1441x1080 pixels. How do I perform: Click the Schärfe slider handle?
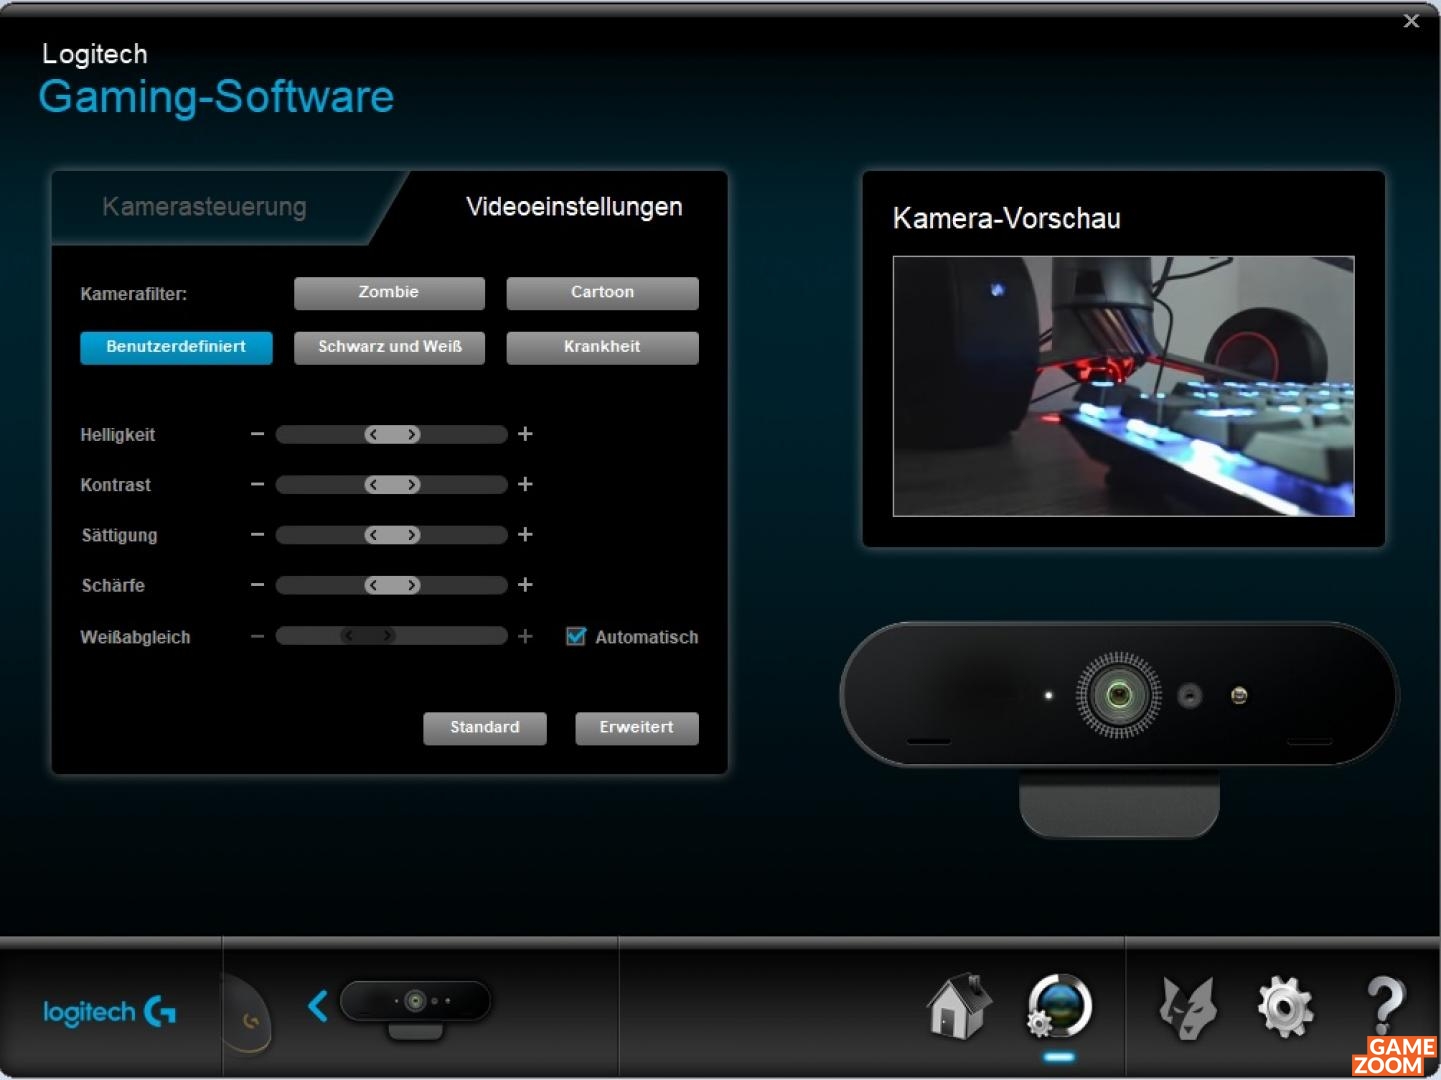(x=392, y=585)
